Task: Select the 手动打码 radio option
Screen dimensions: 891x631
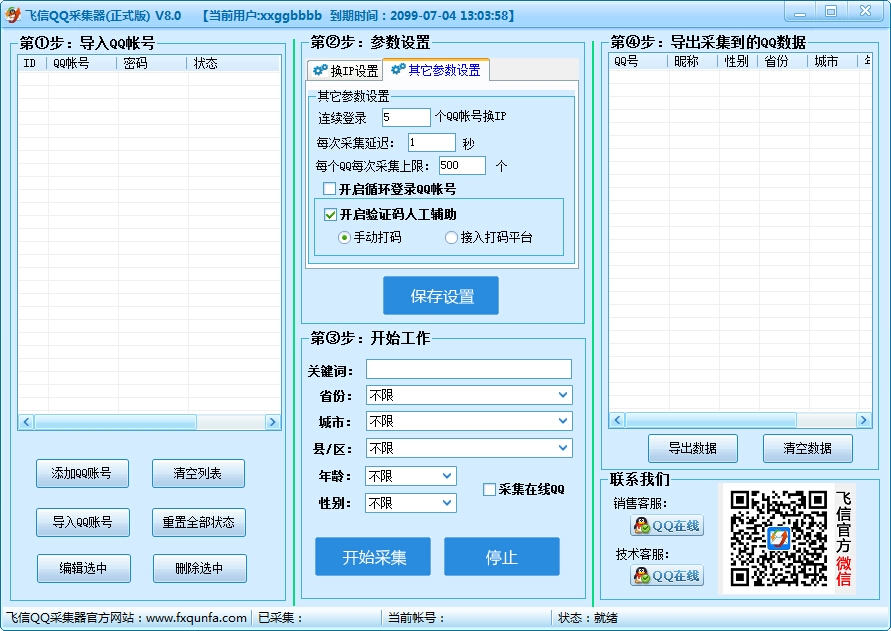Action: 344,238
